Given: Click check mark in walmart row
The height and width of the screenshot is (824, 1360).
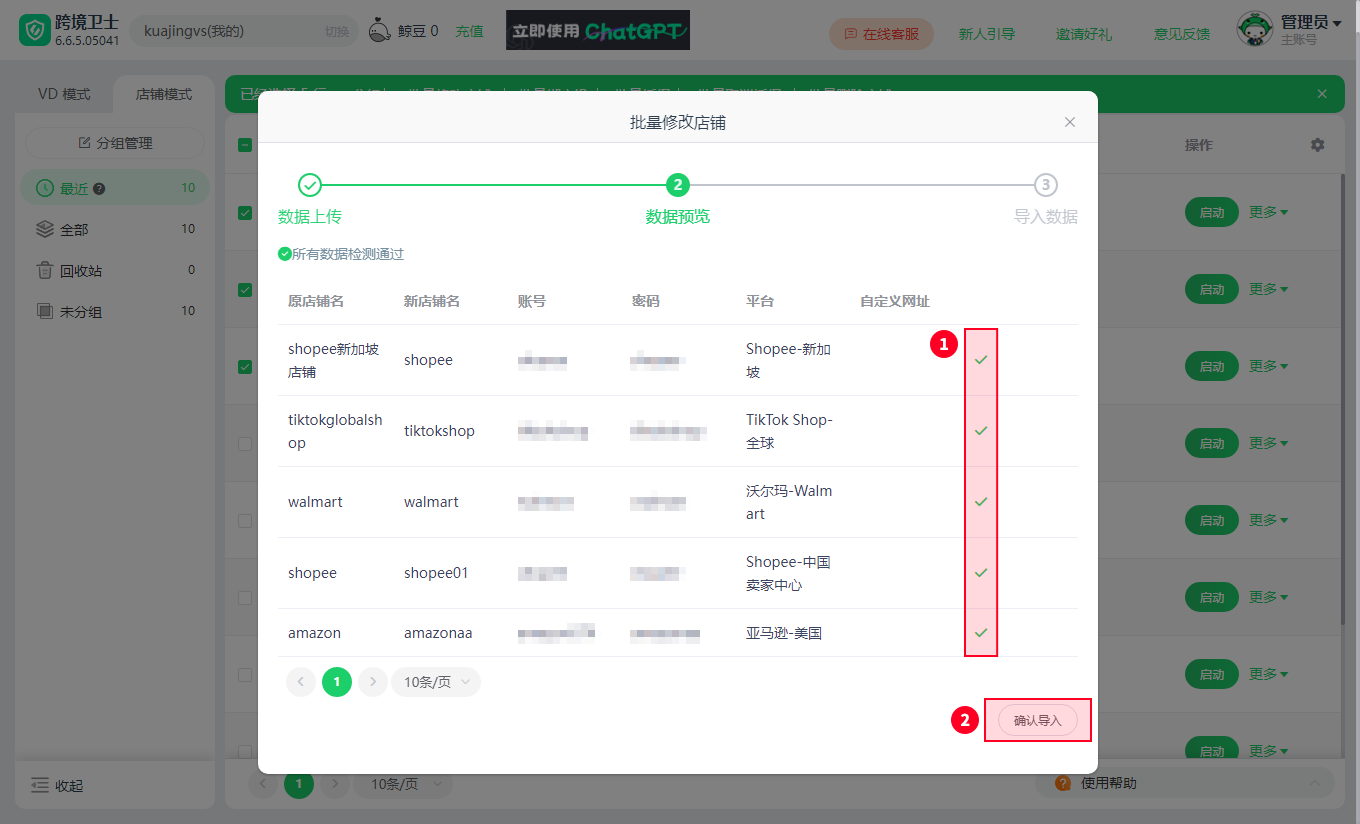Looking at the screenshot, I should click(x=981, y=501).
